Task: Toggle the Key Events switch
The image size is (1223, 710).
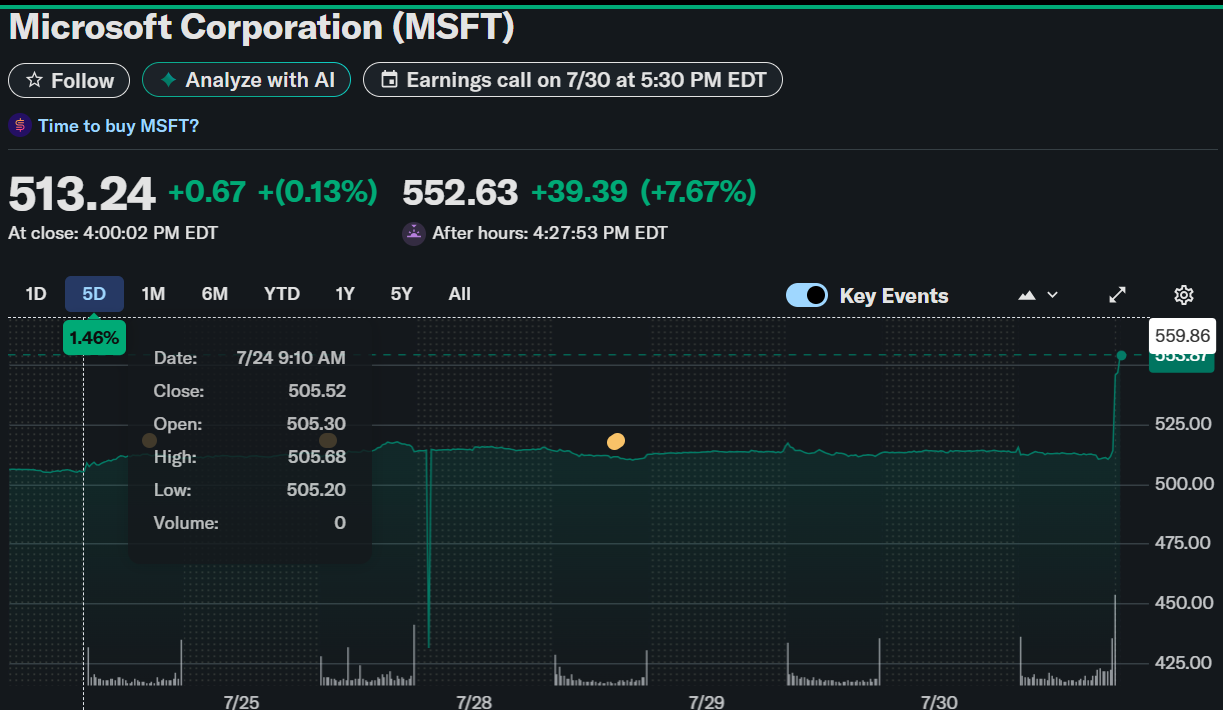Action: 807,295
